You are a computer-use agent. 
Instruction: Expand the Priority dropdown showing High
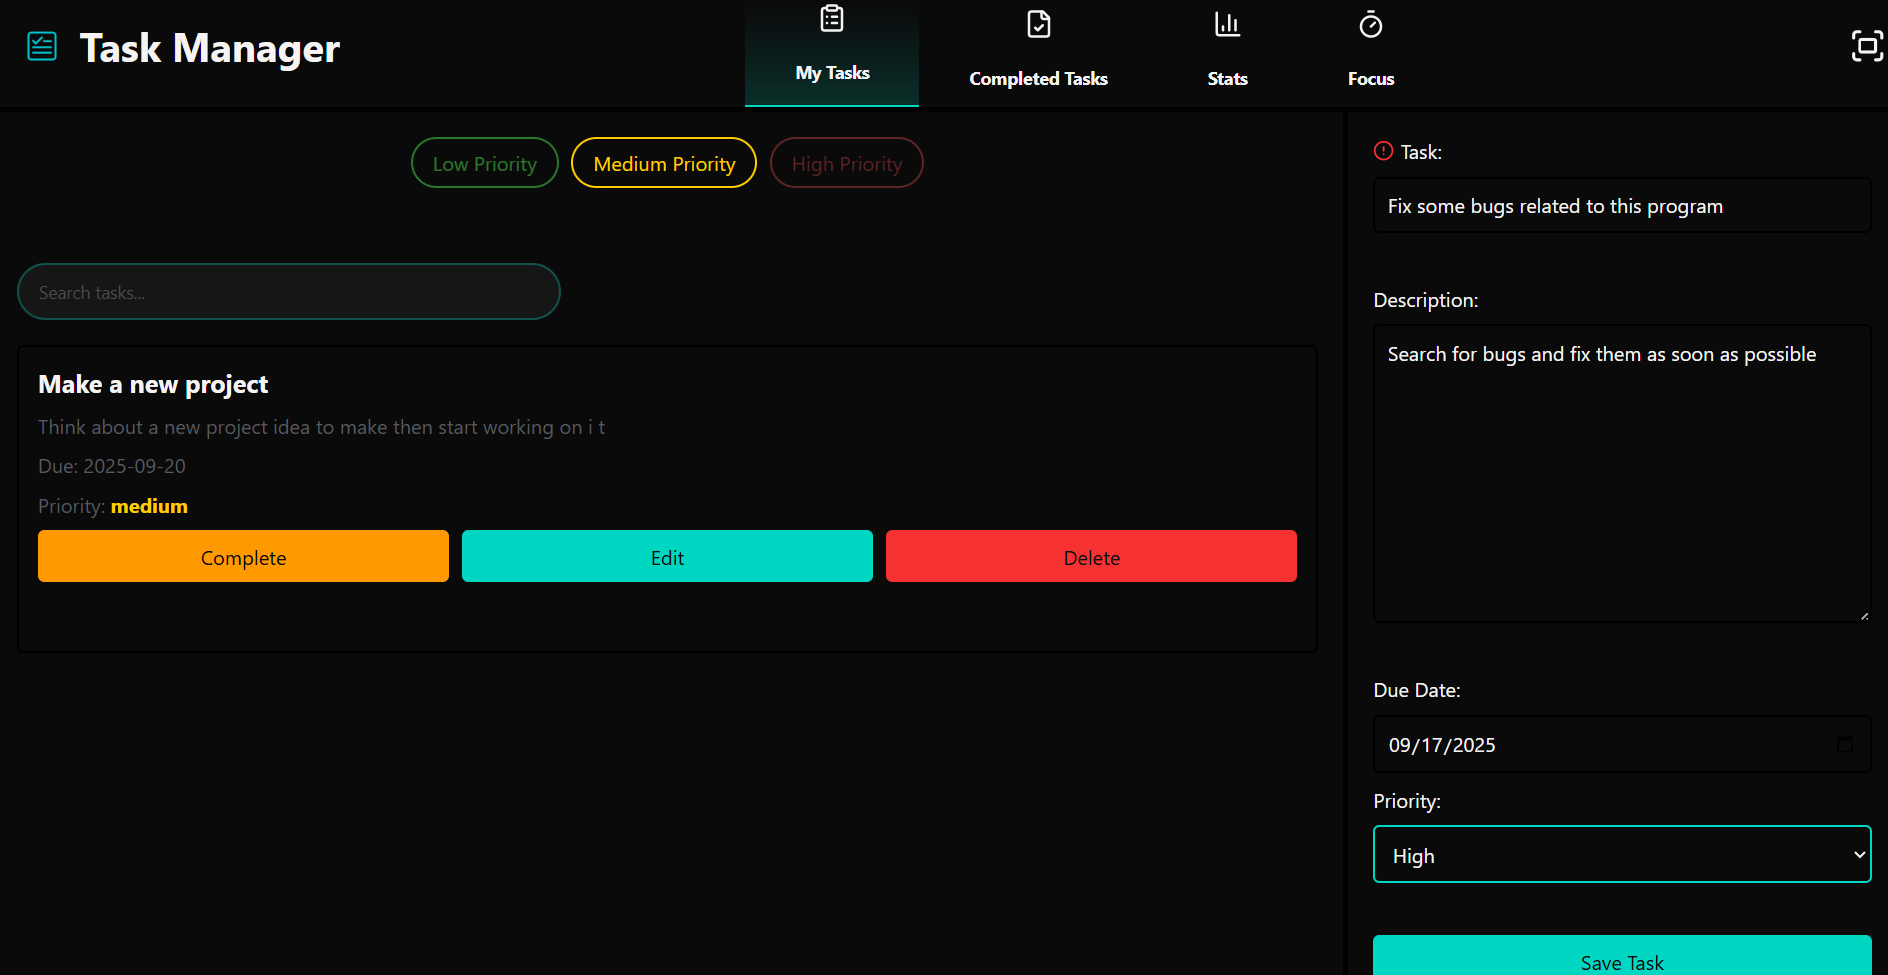(x=1621, y=855)
